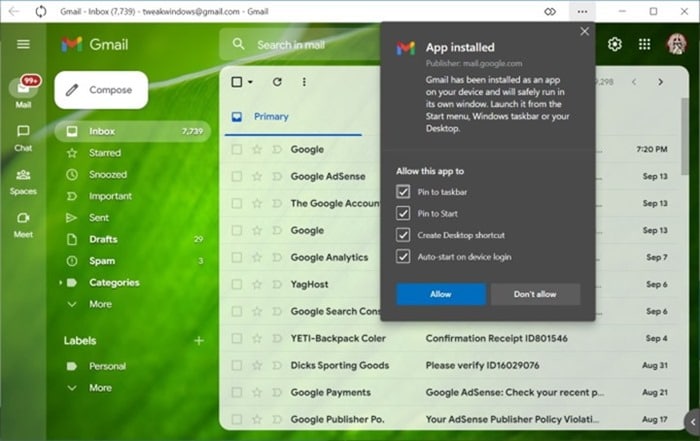This screenshot has height=441, width=700.
Task: Open the title bar three-dots menu
Action: pyautogui.click(x=582, y=12)
